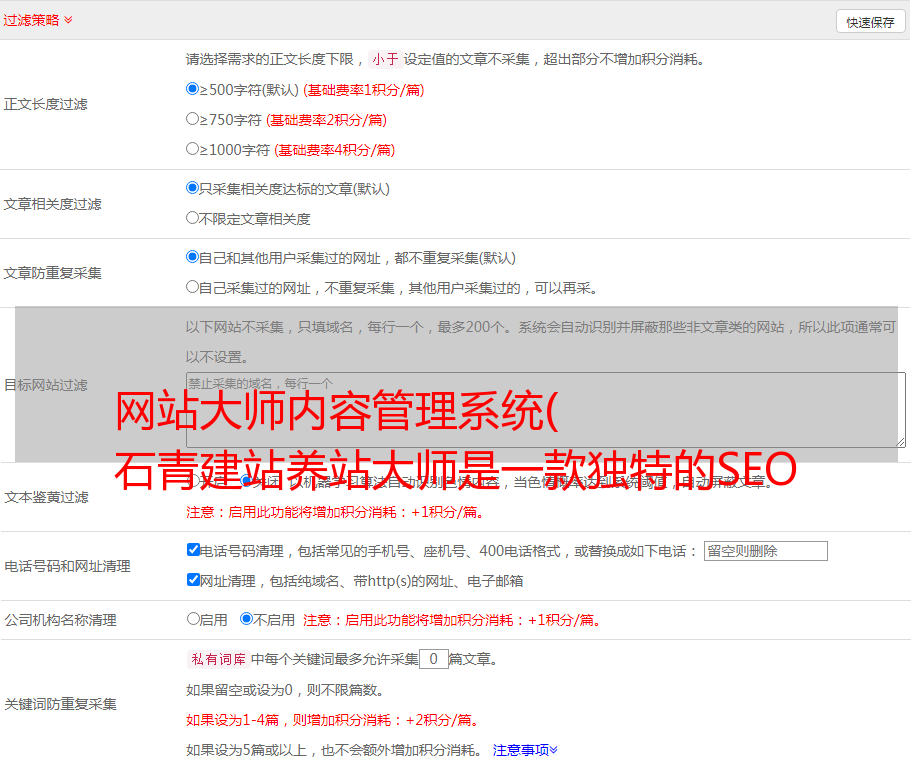
Task: Click the 快速保存 button
Action: click(x=870, y=22)
